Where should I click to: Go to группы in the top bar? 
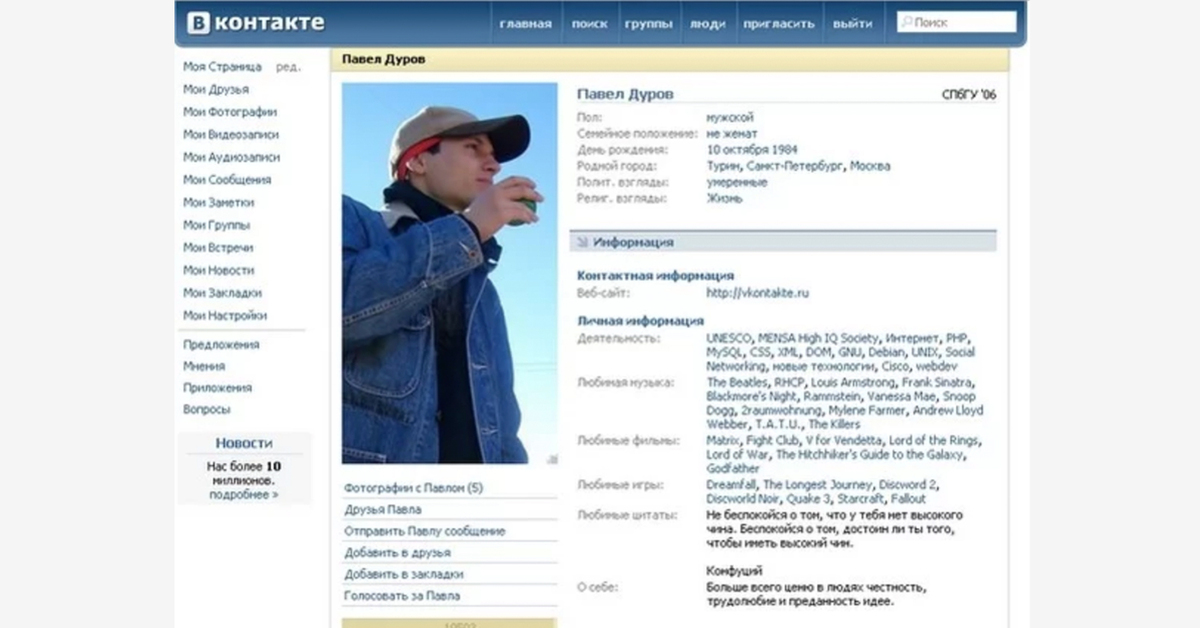click(648, 24)
